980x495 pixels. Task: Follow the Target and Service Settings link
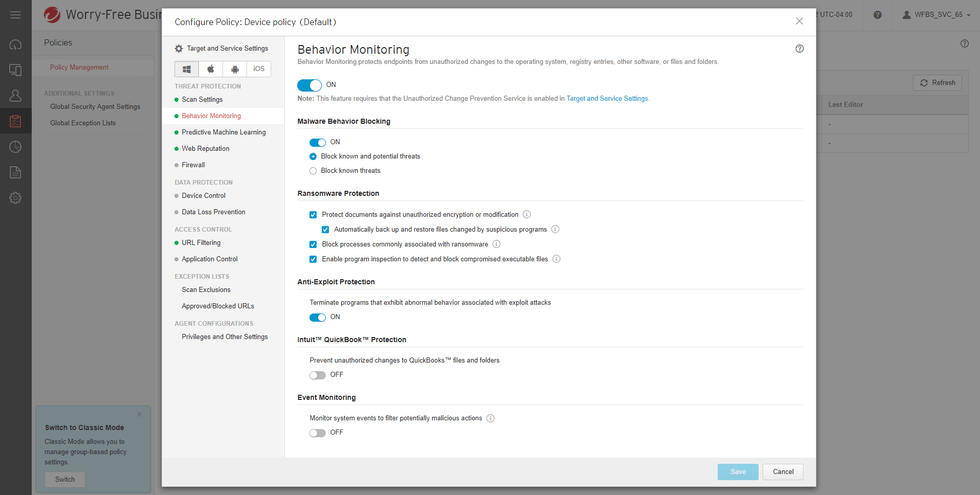[x=607, y=99]
